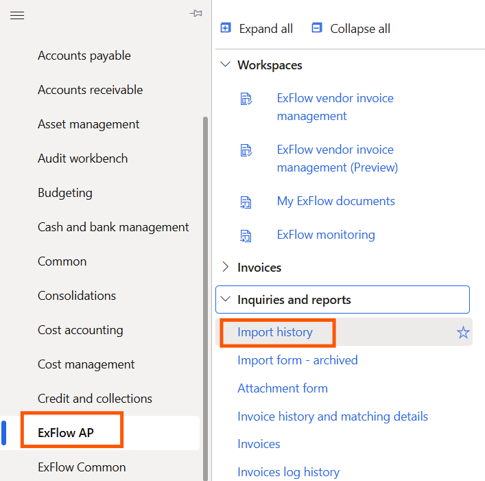
Task: Pin the navigation pane
Action: pyautogui.click(x=196, y=13)
